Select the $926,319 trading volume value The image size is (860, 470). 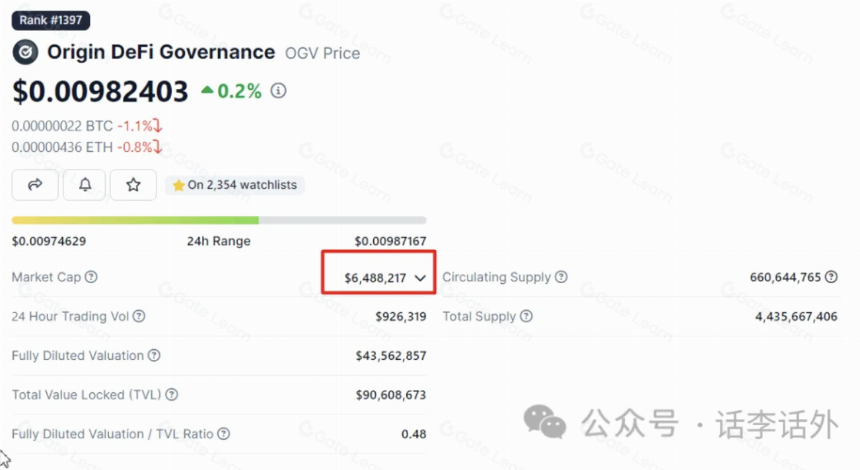[x=400, y=316]
